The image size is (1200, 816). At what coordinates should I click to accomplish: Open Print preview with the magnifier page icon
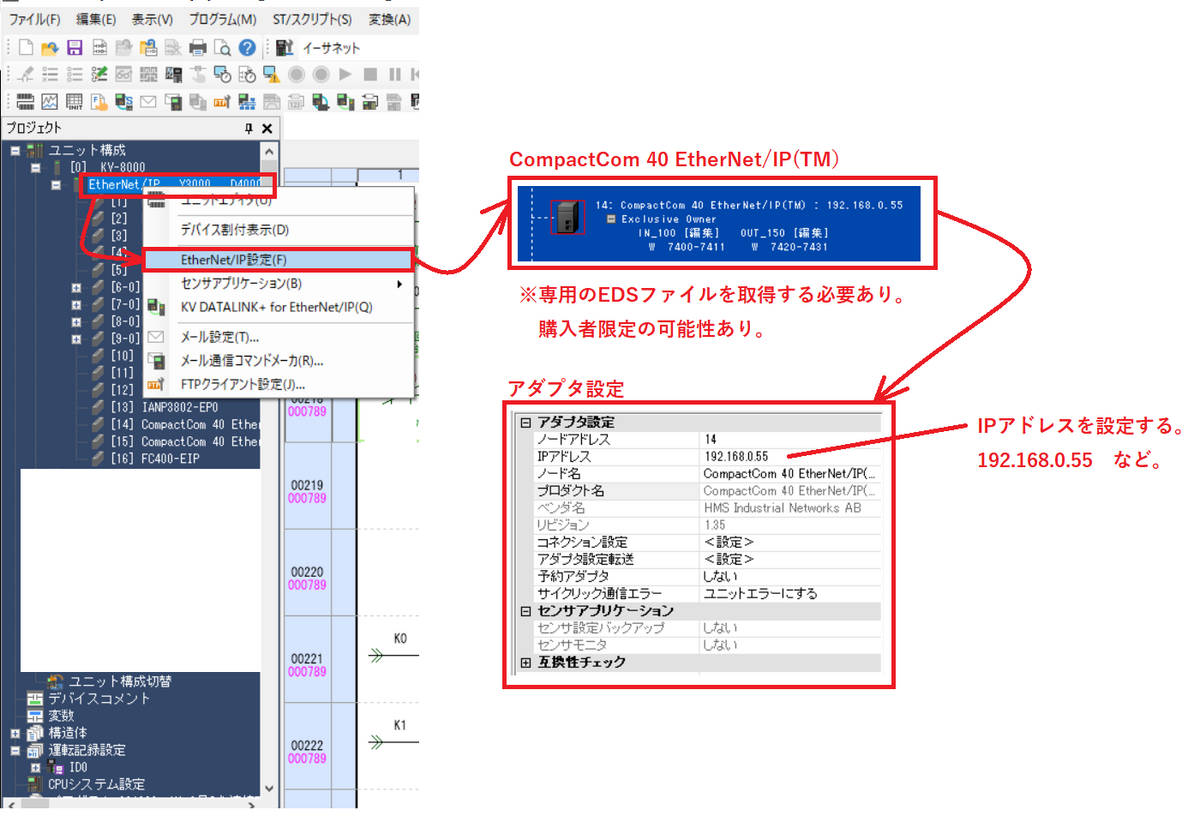point(222,47)
